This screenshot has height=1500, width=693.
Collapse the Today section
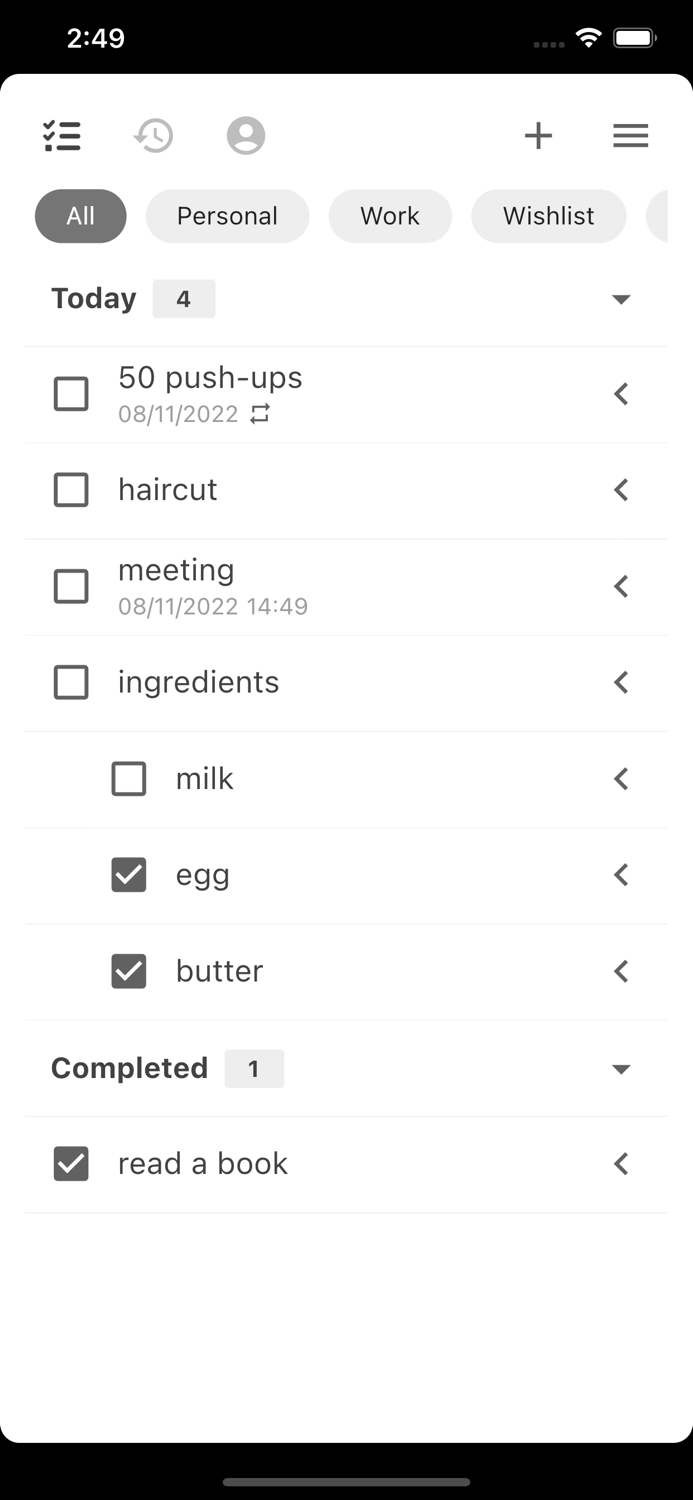622,298
